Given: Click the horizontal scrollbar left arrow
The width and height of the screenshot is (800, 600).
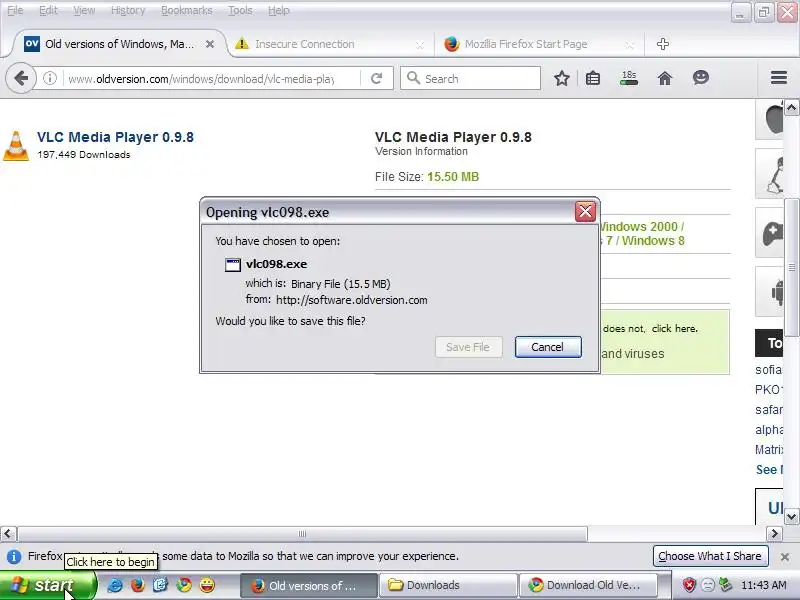Looking at the screenshot, I should pyautogui.click(x=8, y=534).
